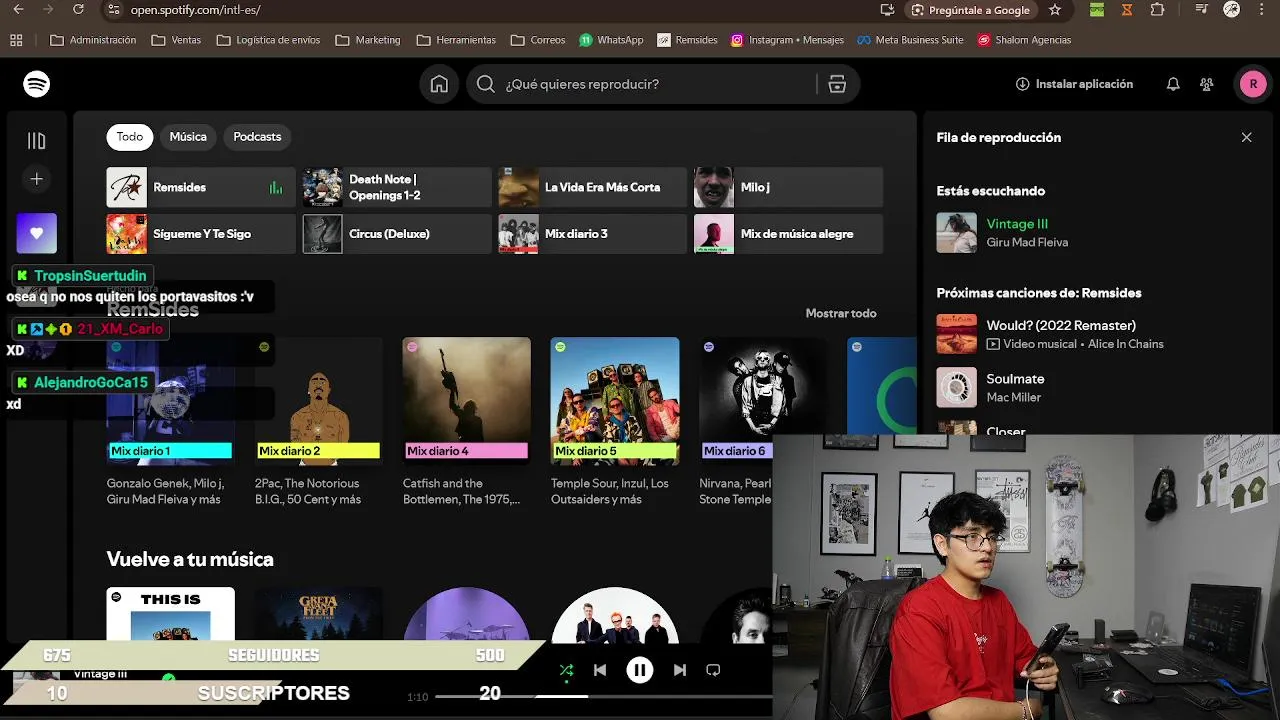The image size is (1280, 720).
Task: Select Would? (2022 Remaster) in queue
Action: point(1061,325)
